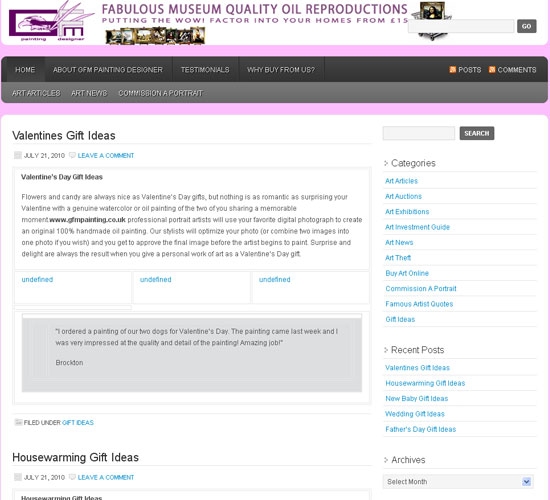The image size is (550, 500).
Task: Go to Why Buy From Us page
Action: pyautogui.click(x=281, y=69)
